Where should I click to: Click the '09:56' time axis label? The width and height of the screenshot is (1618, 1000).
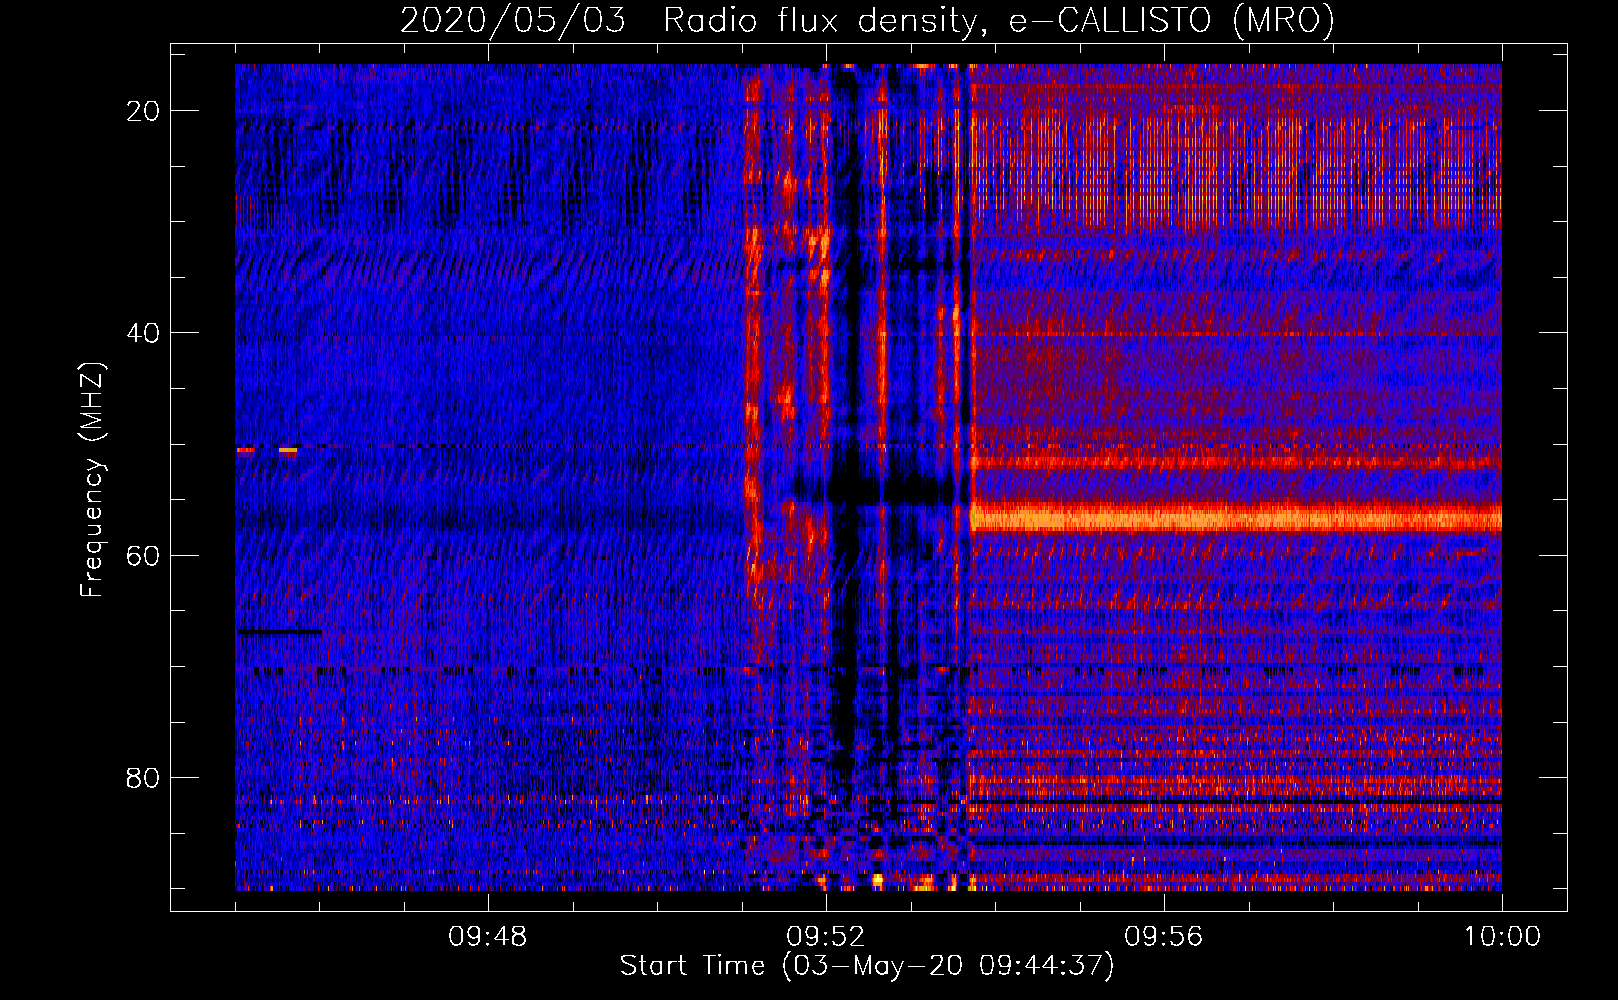1163,937
